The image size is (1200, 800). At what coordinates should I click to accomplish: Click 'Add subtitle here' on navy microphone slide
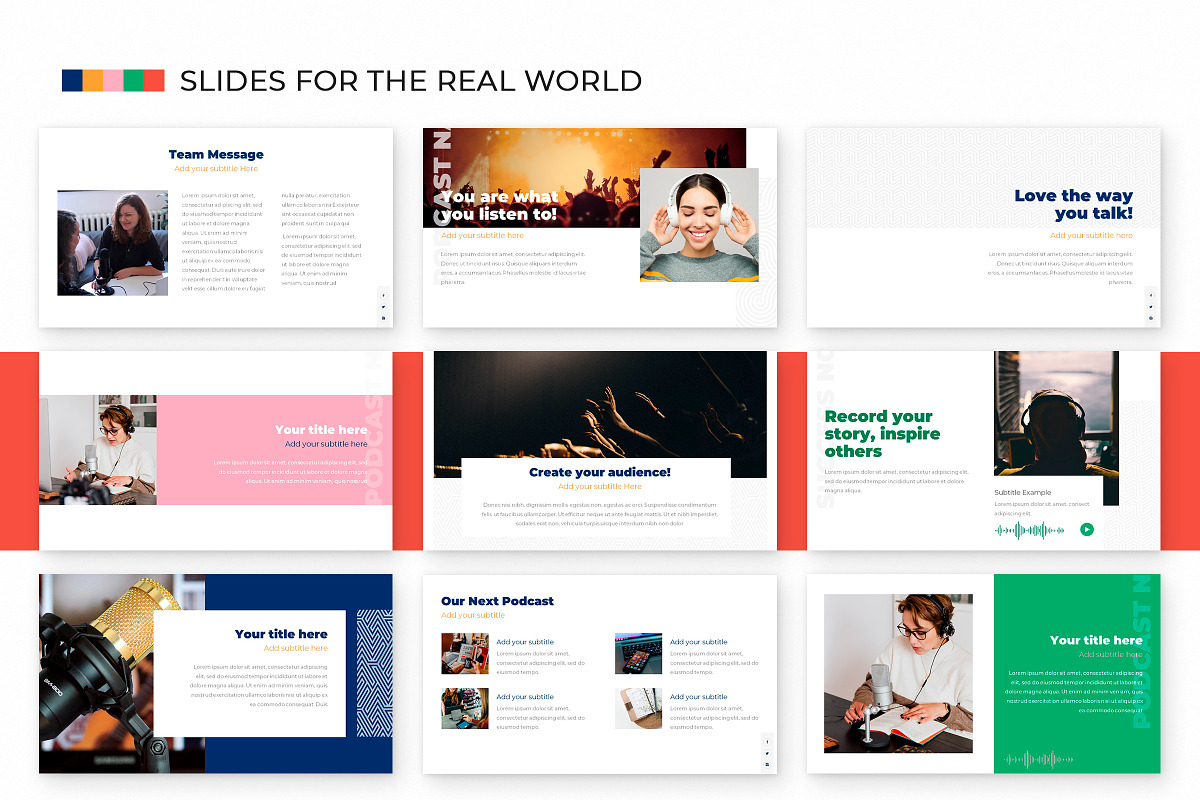coord(296,648)
